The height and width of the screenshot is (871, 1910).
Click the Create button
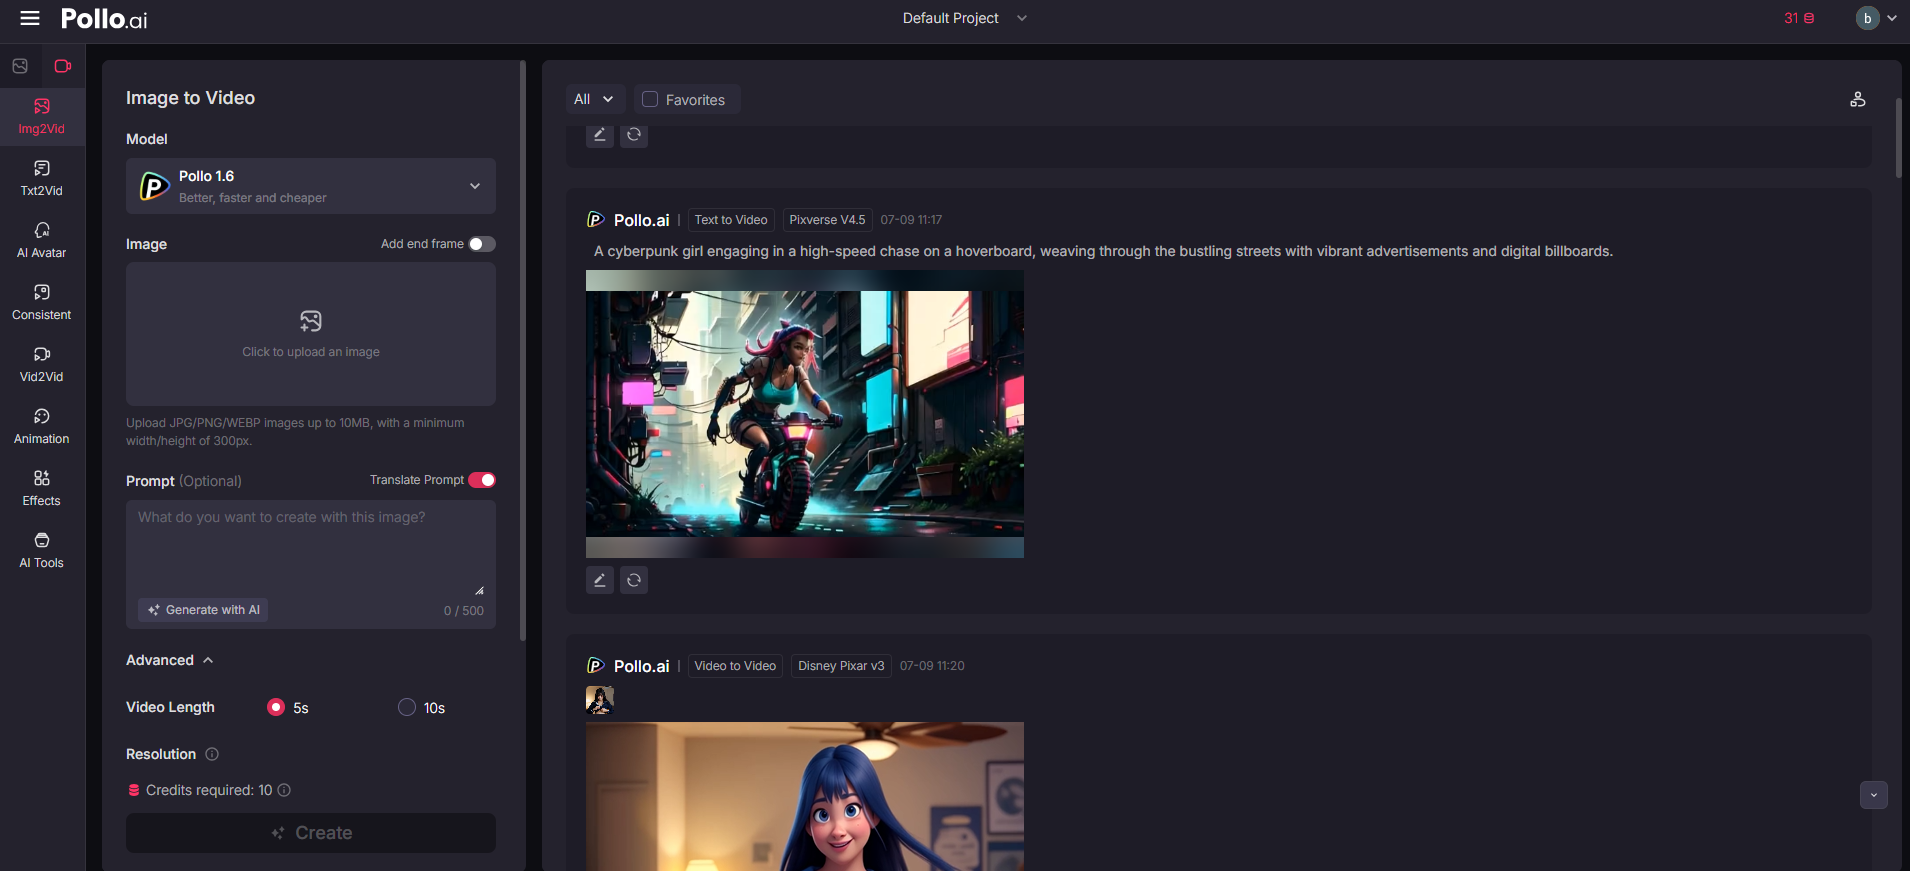[311, 833]
